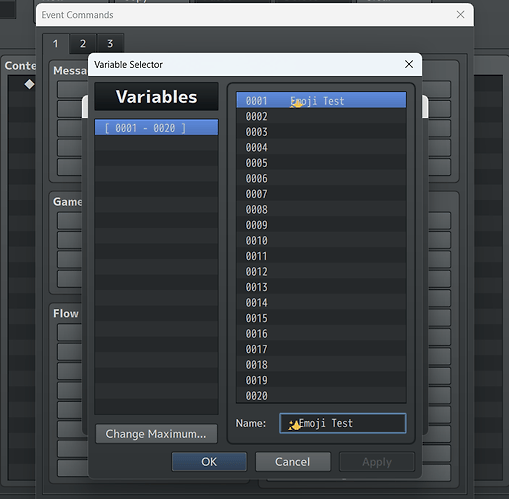The image size is (509, 499).
Task: Switch to Event Commands tab 3
Action: pos(110,43)
